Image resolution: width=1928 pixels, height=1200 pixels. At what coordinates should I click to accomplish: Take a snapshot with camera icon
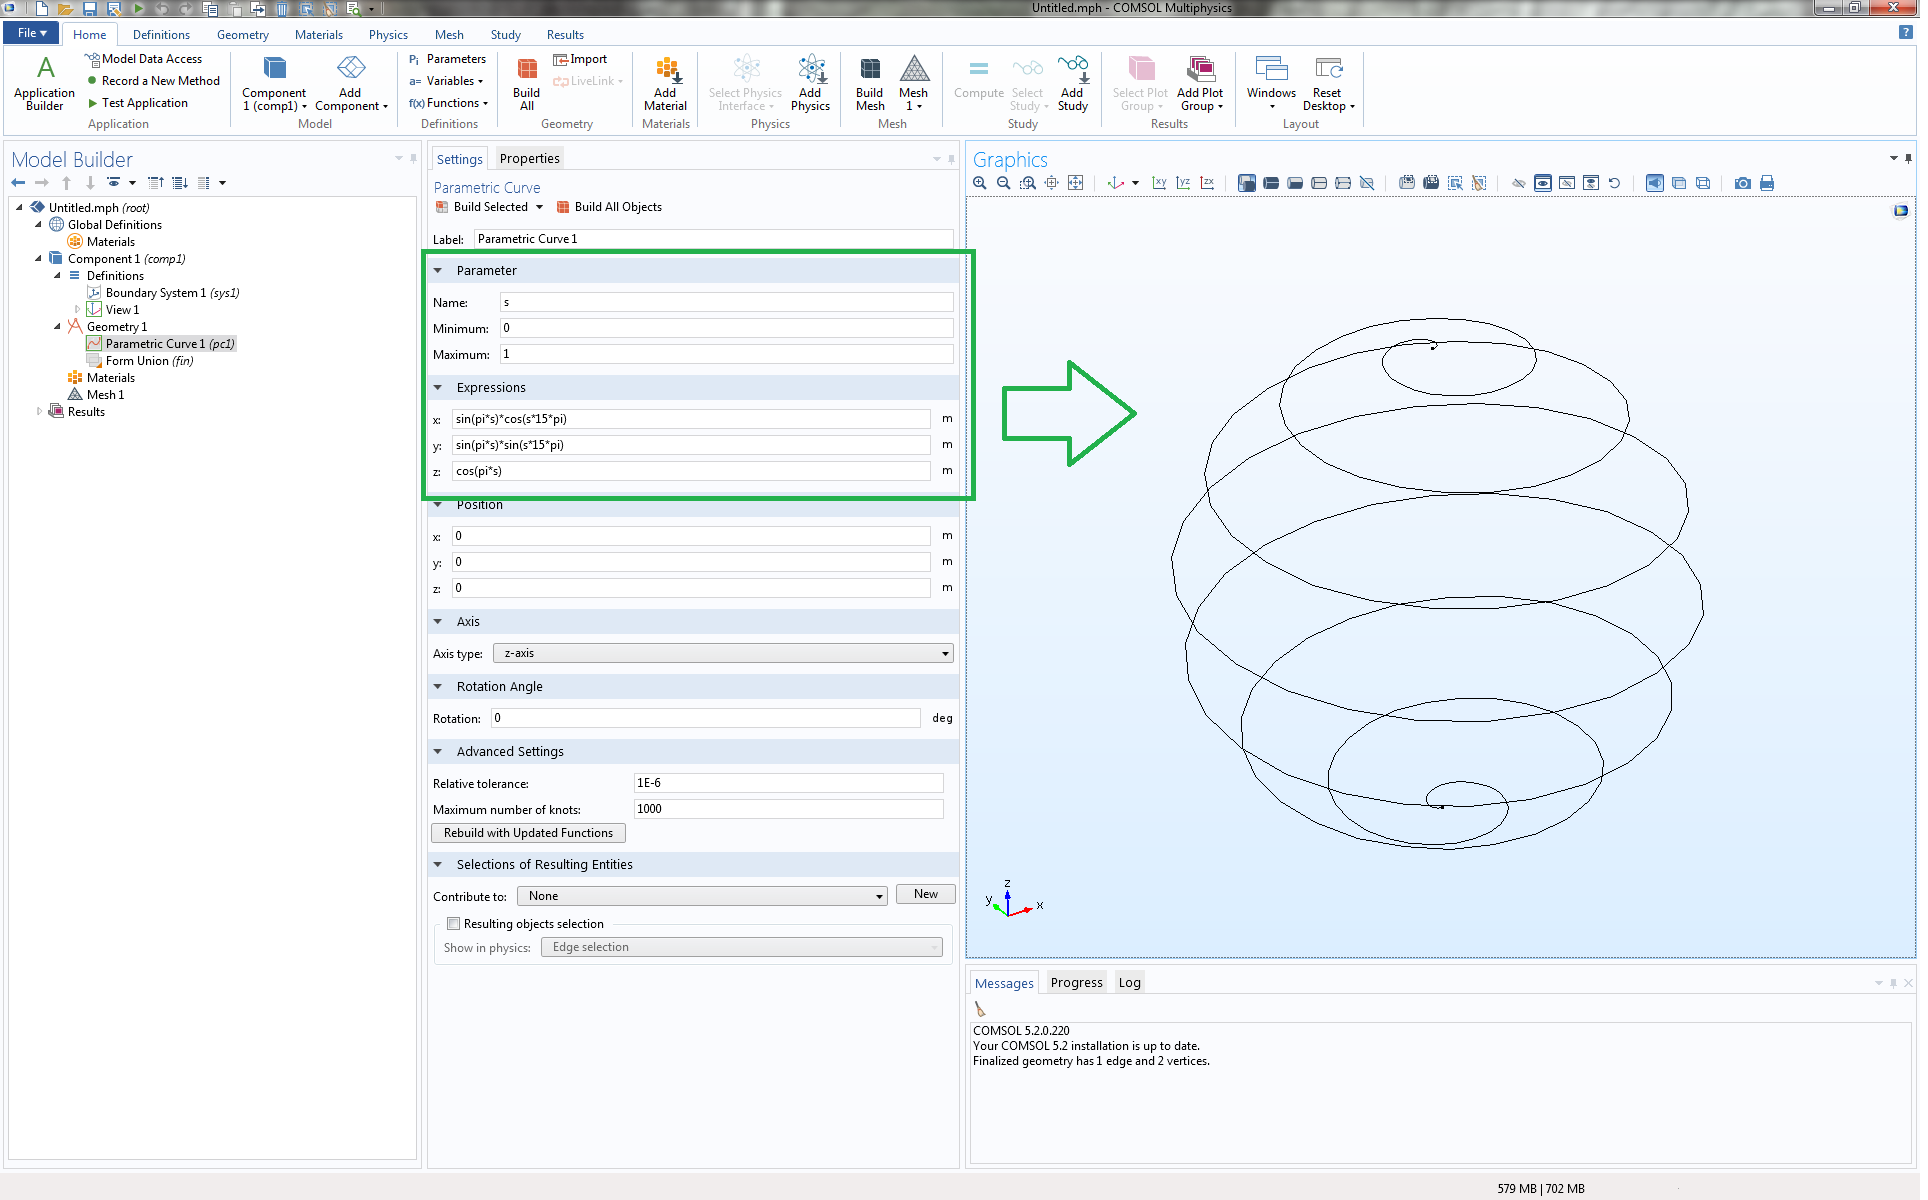pos(1743,183)
